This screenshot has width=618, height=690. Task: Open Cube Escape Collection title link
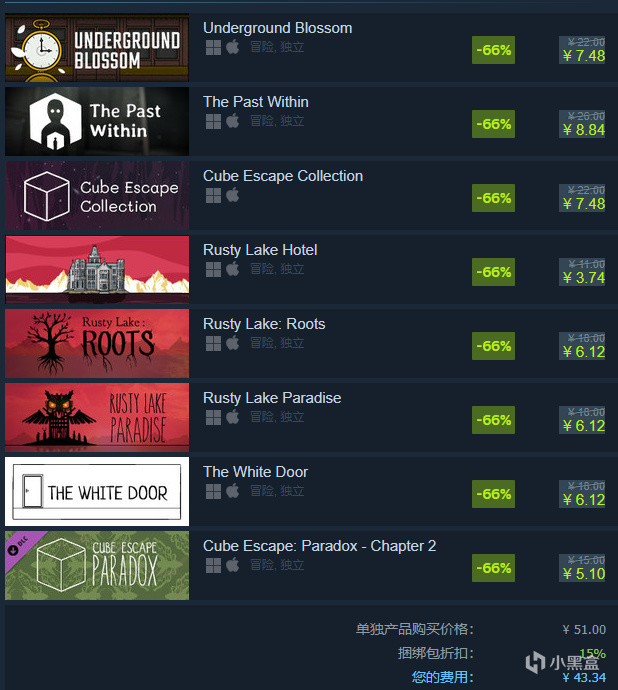[x=283, y=176]
